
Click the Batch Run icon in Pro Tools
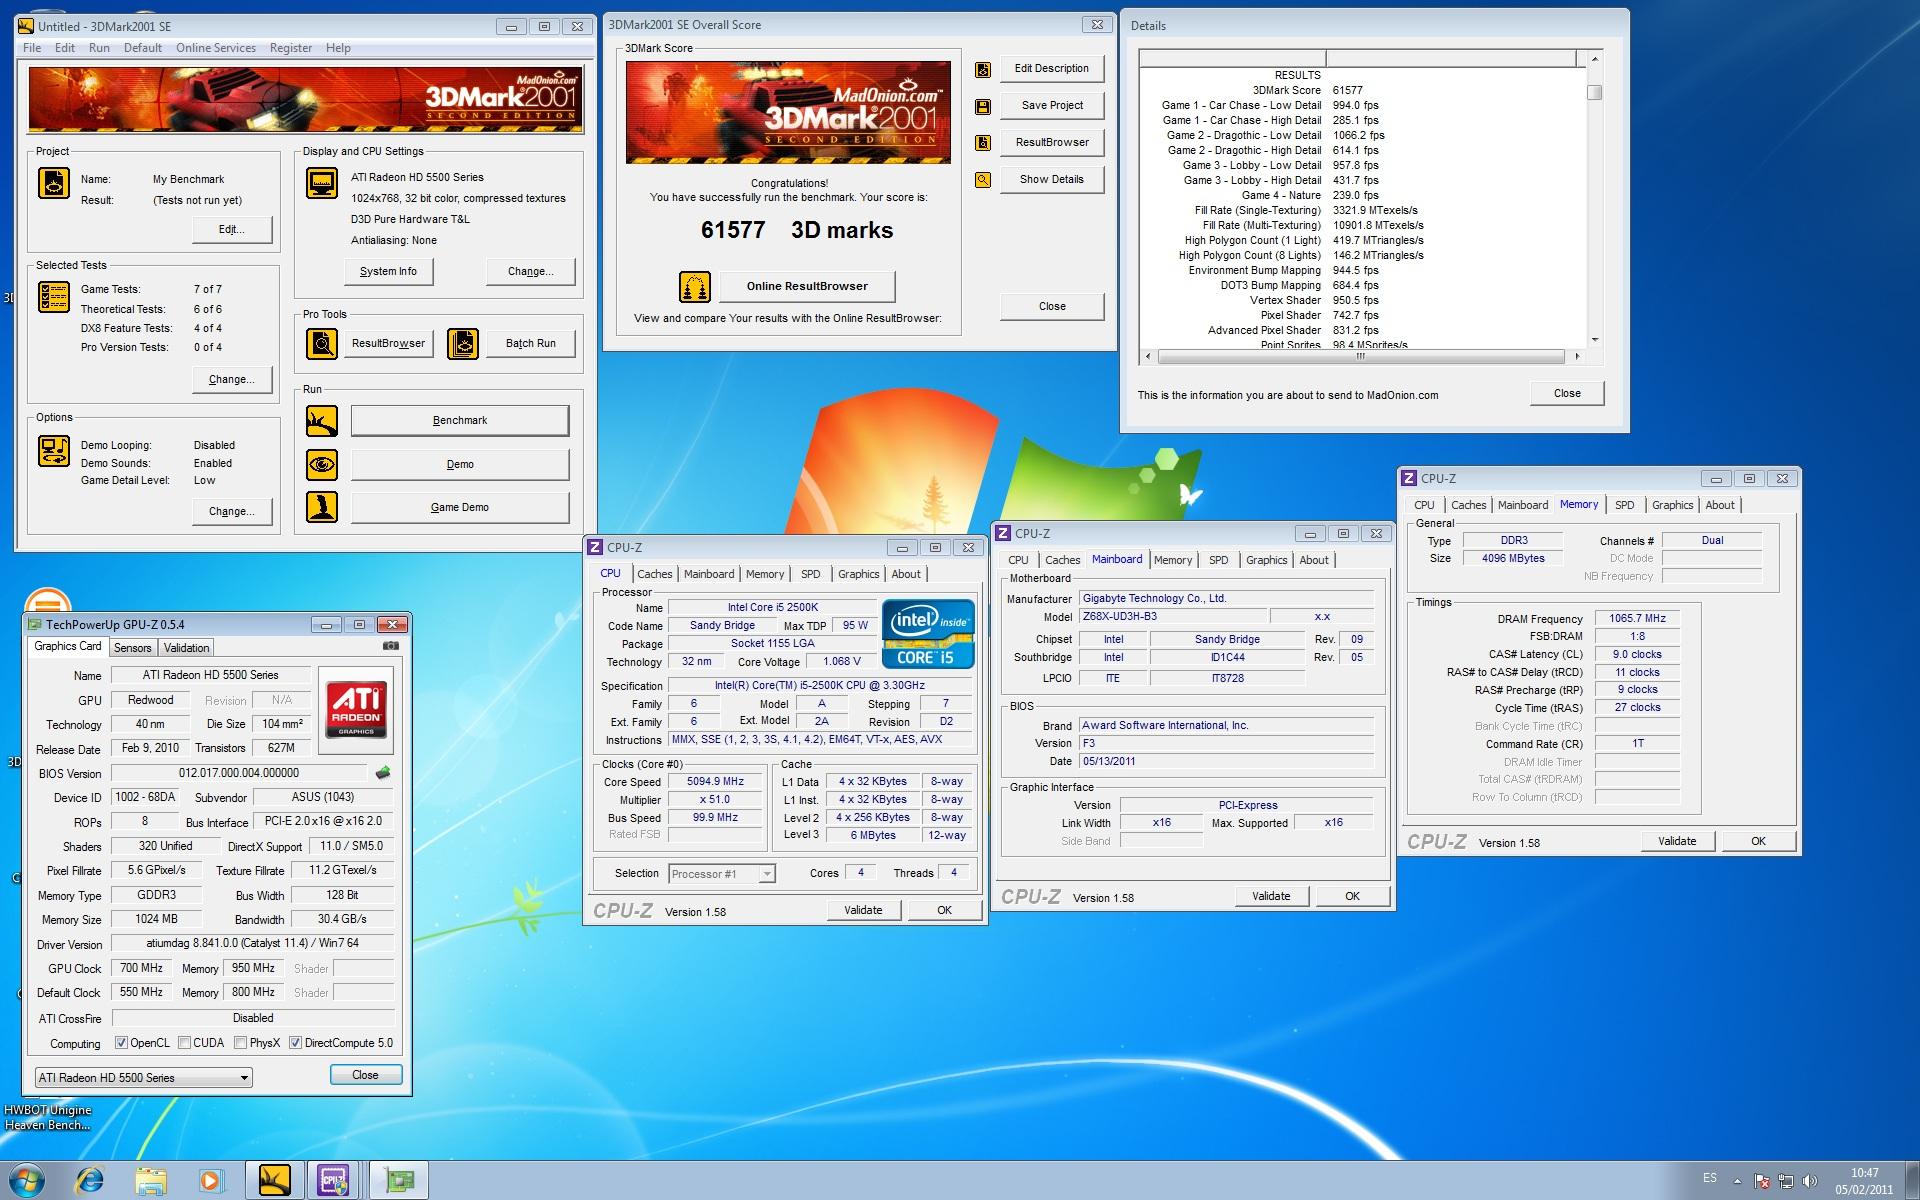click(463, 344)
